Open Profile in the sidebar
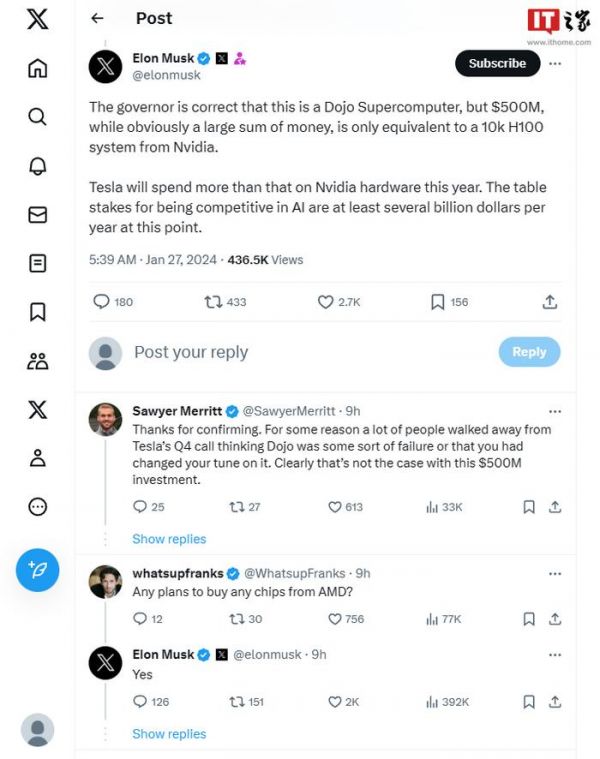The image size is (600, 759). (37, 458)
